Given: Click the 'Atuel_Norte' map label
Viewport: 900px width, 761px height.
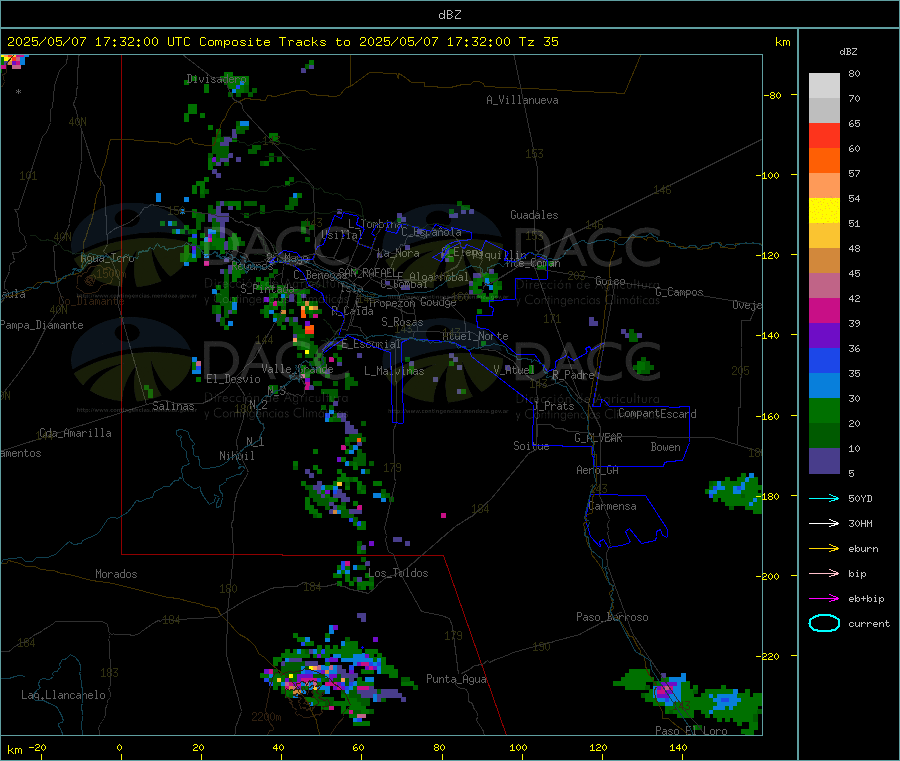Looking at the screenshot, I should click(x=475, y=336).
